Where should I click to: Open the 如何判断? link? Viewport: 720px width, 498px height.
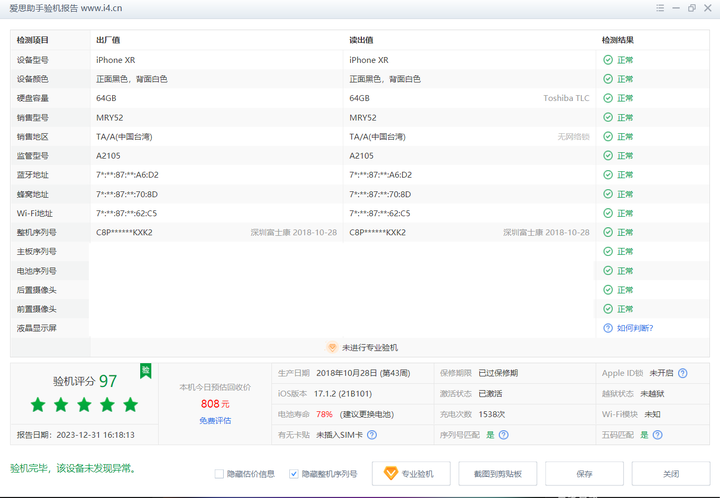point(635,328)
